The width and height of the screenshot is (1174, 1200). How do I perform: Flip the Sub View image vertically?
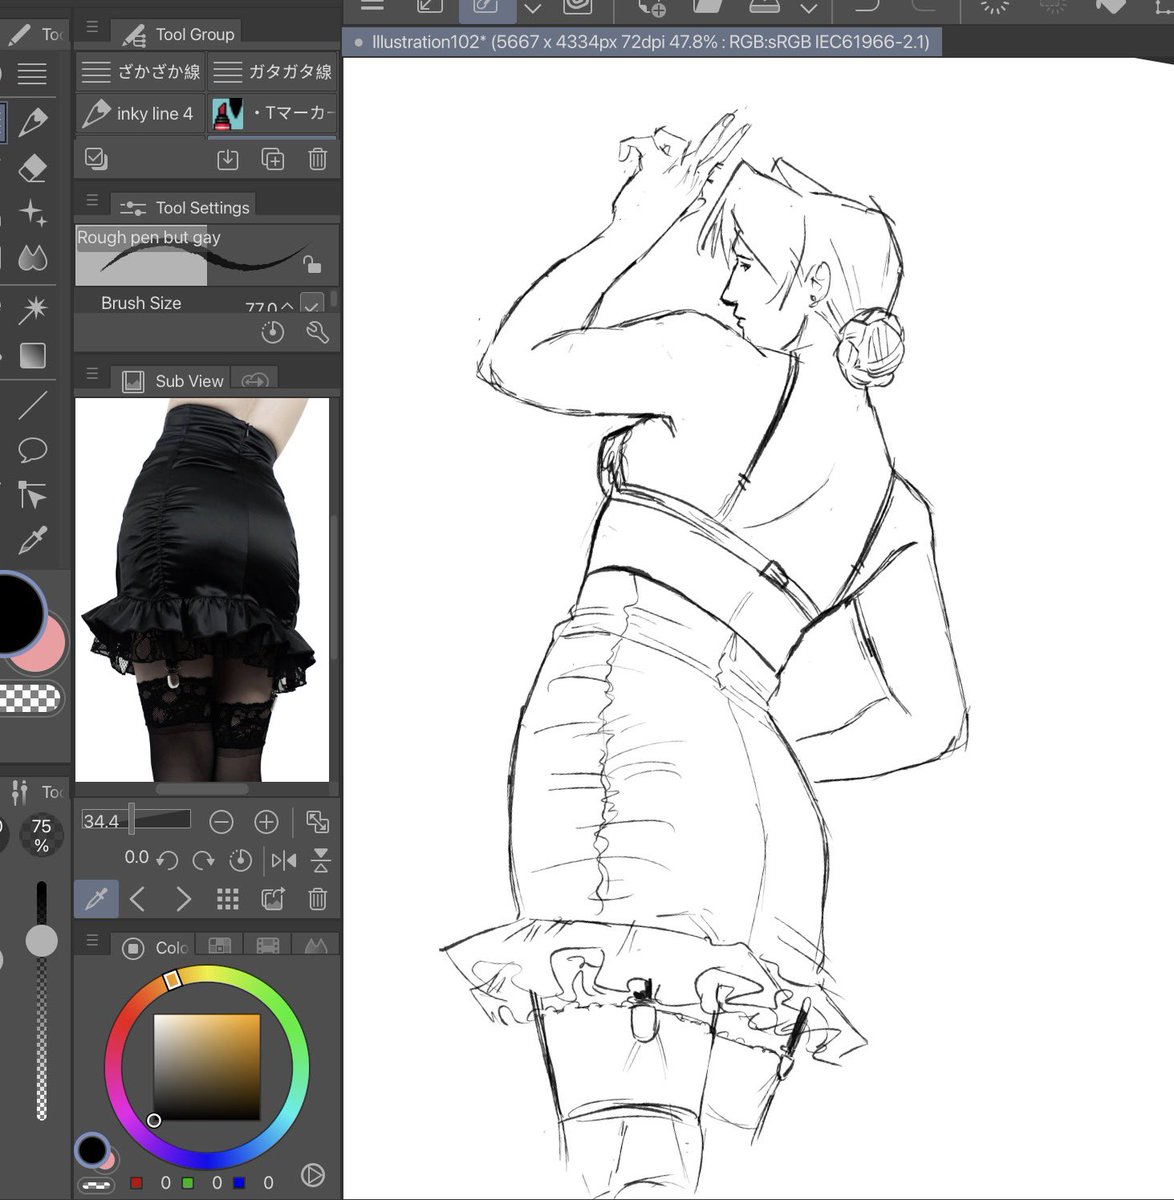[x=320, y=860]
